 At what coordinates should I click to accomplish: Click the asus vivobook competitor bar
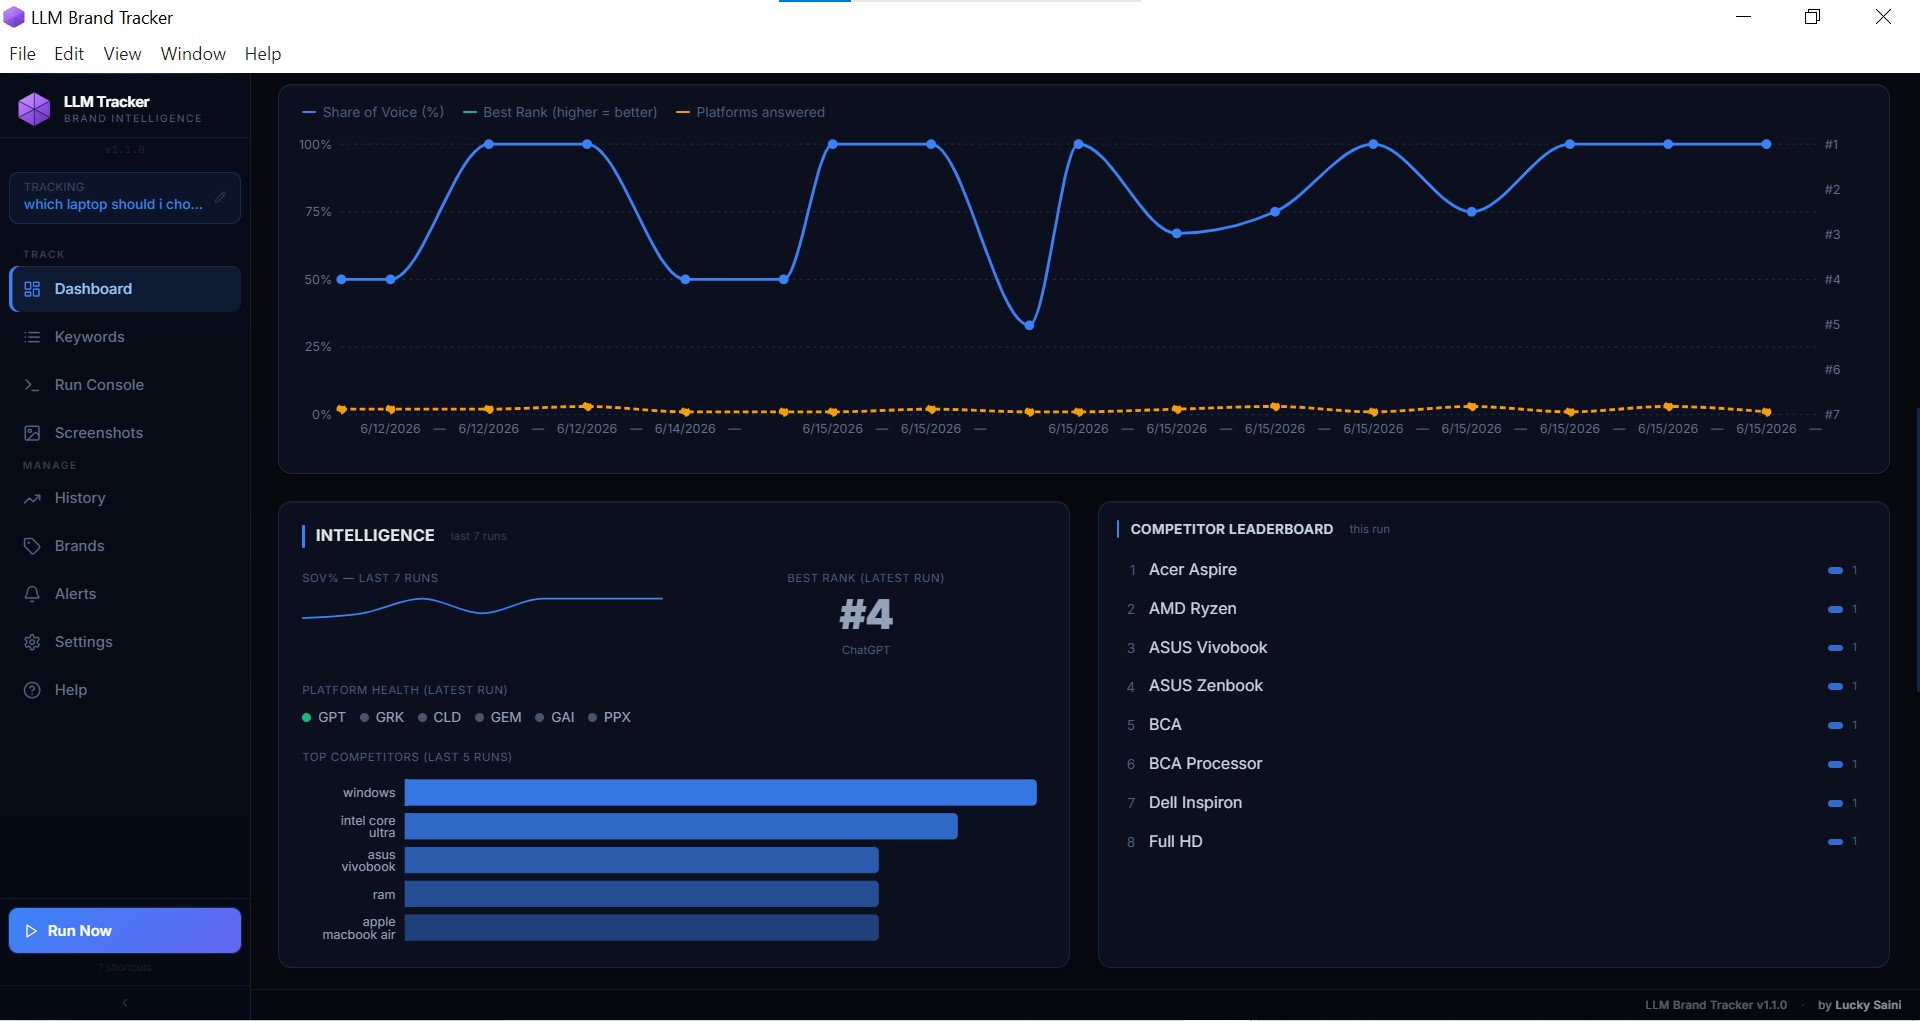pos(642,861)
